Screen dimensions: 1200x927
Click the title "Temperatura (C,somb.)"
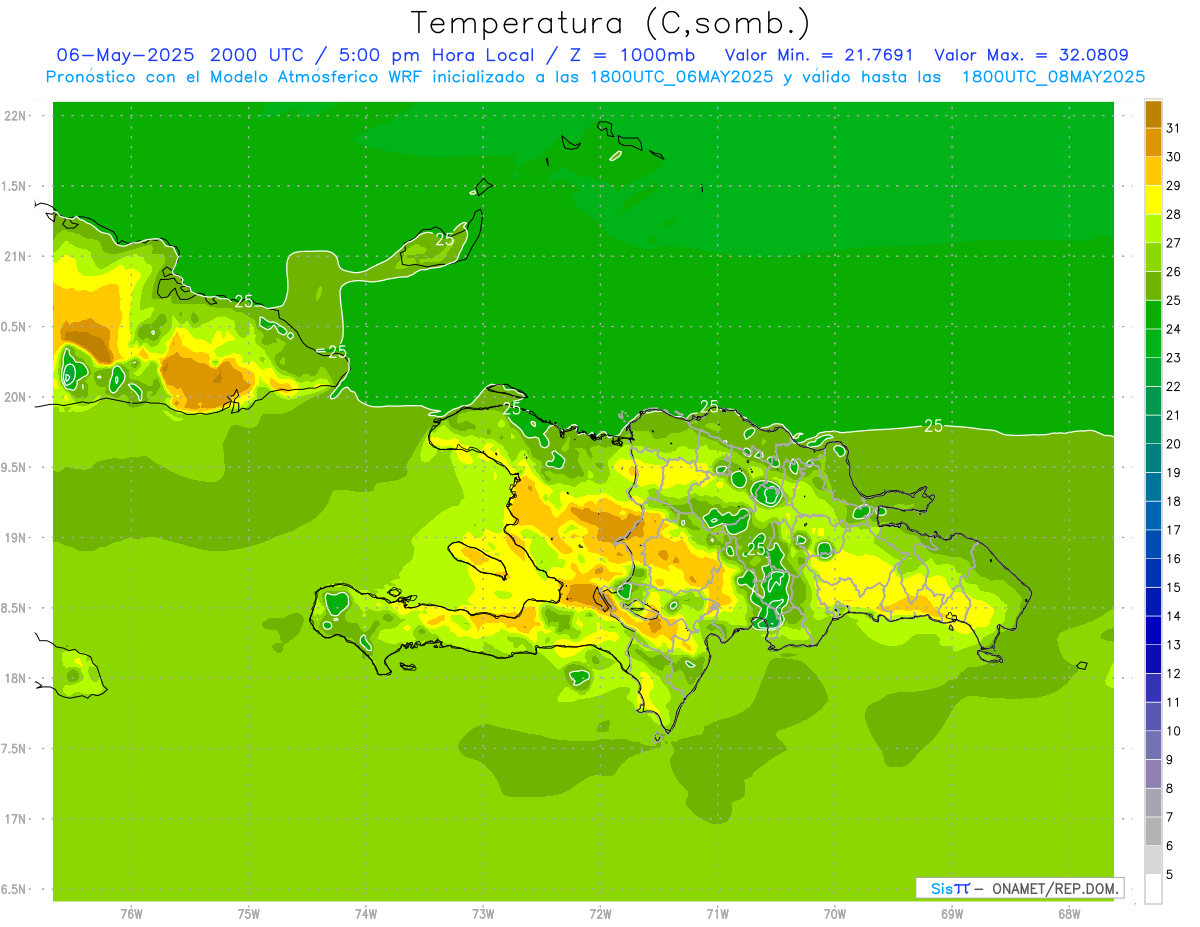coord(610,23)
